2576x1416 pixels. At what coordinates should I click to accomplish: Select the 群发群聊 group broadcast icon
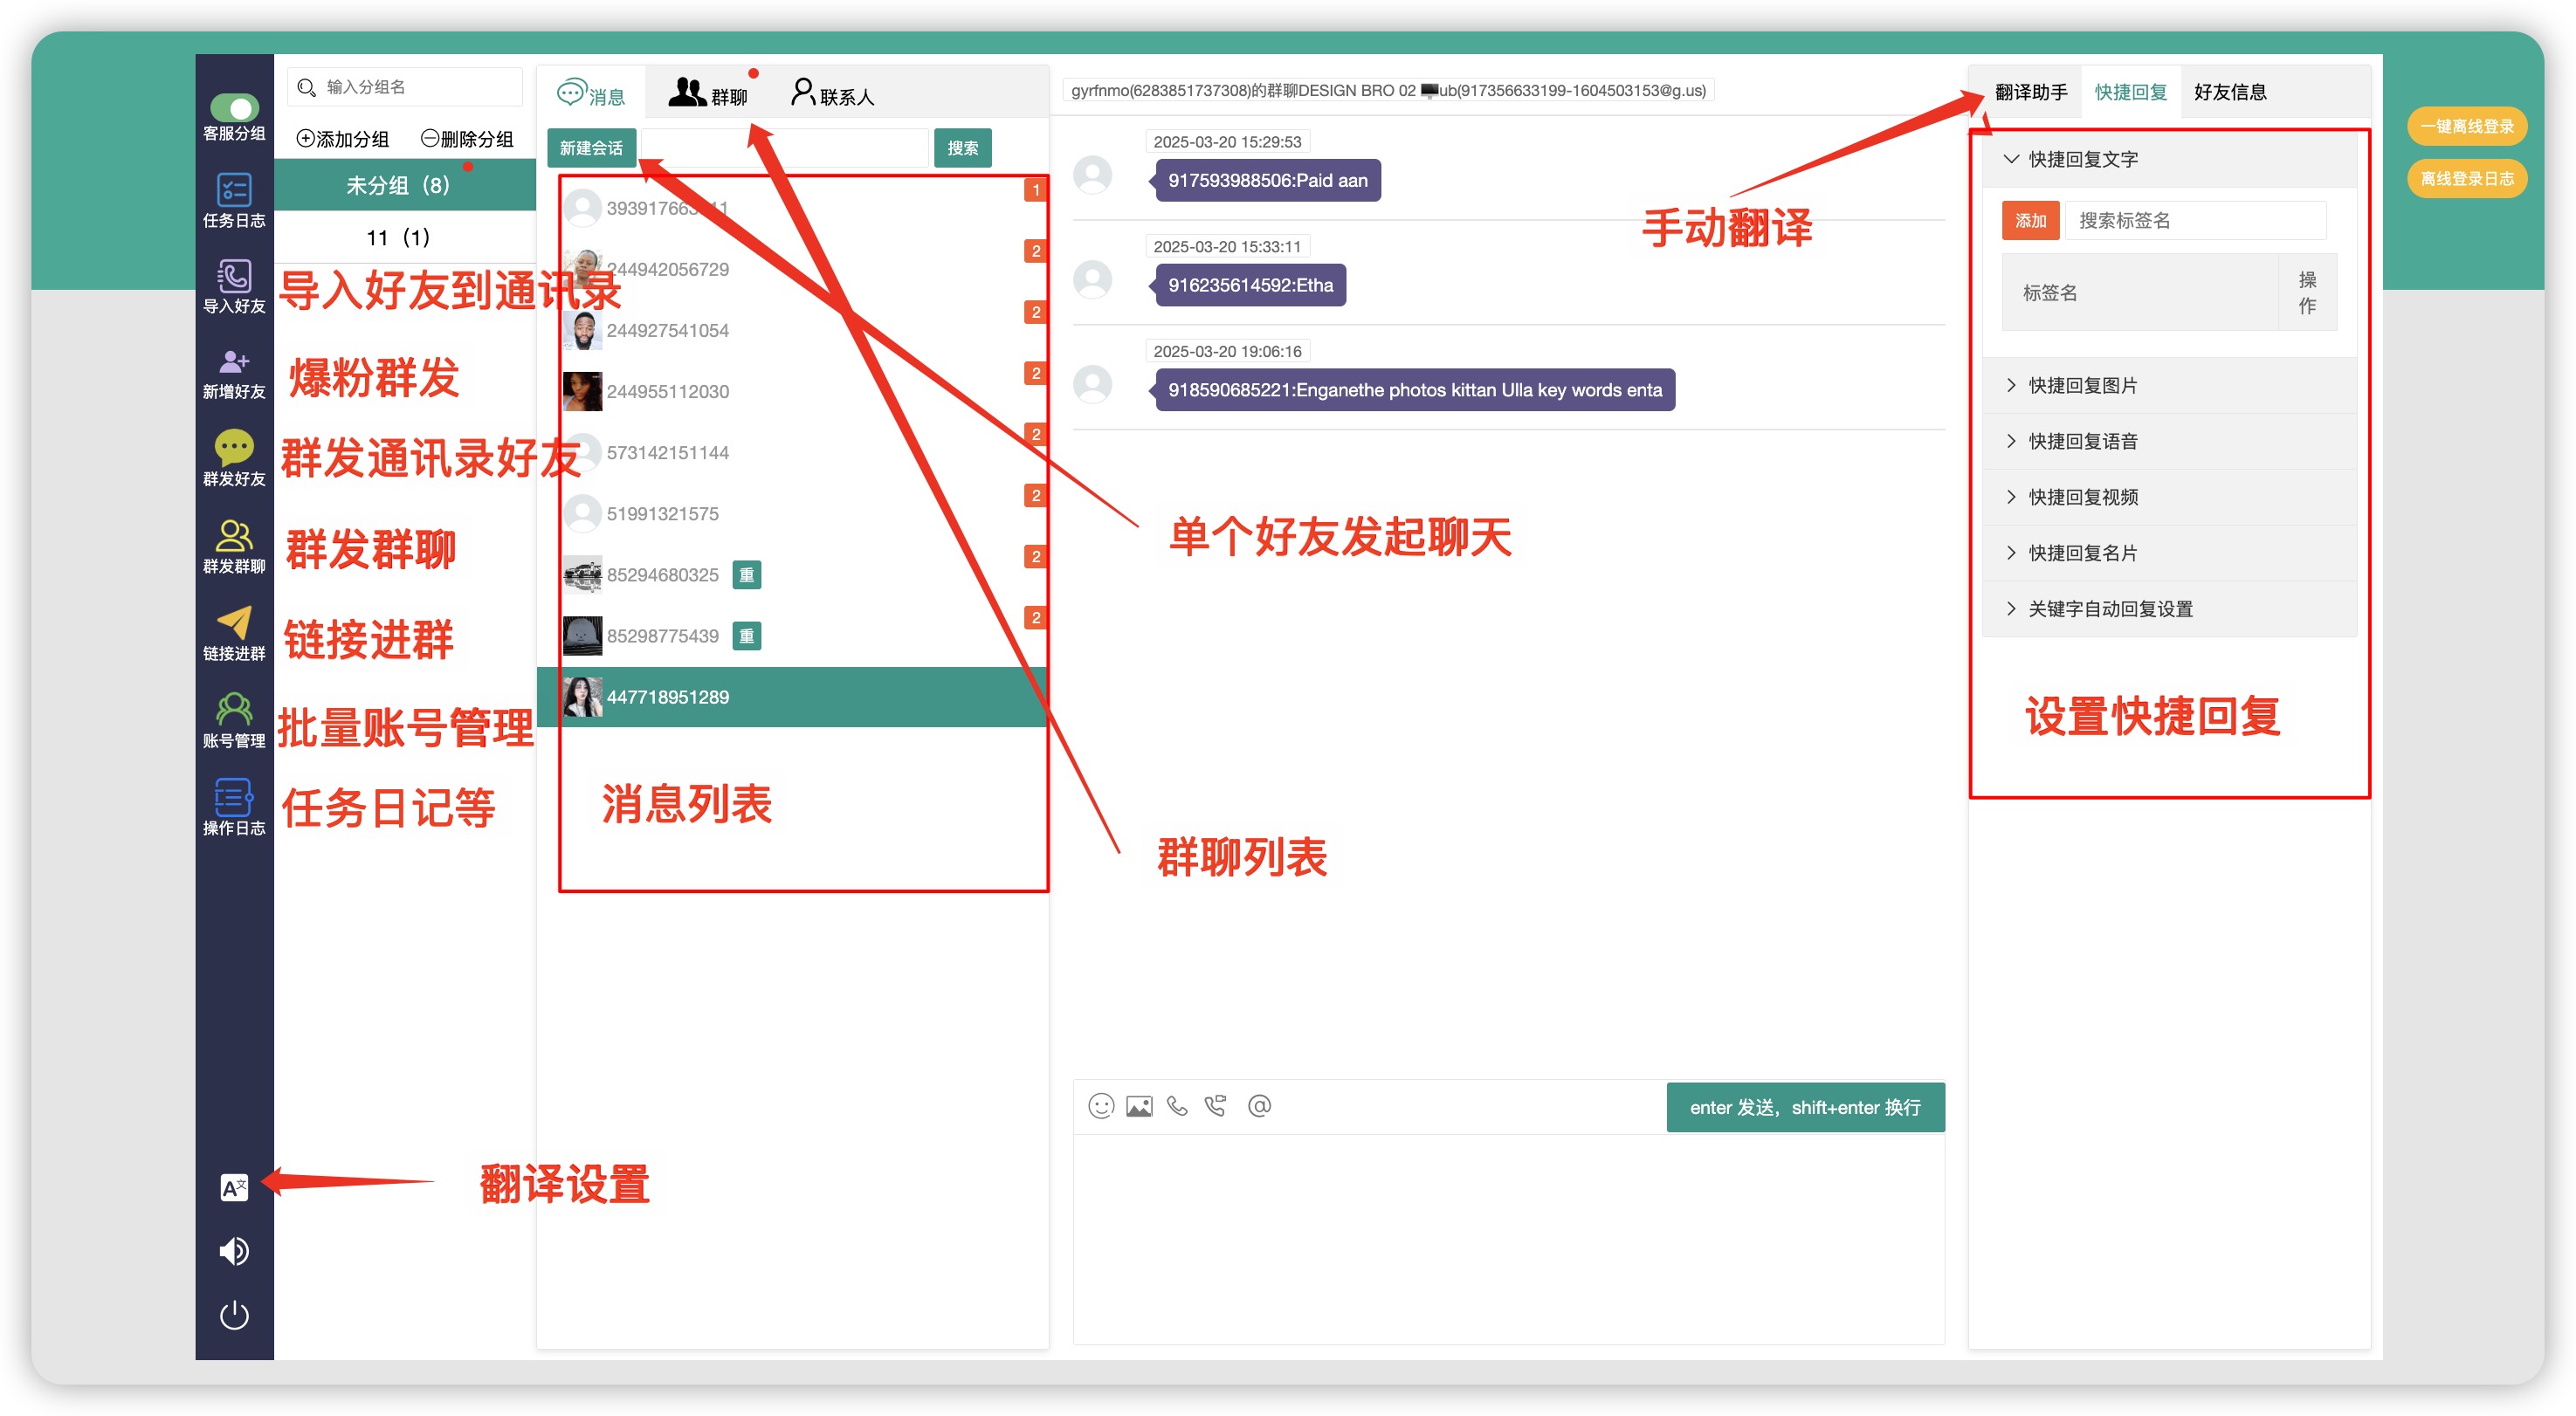[234, 536]
